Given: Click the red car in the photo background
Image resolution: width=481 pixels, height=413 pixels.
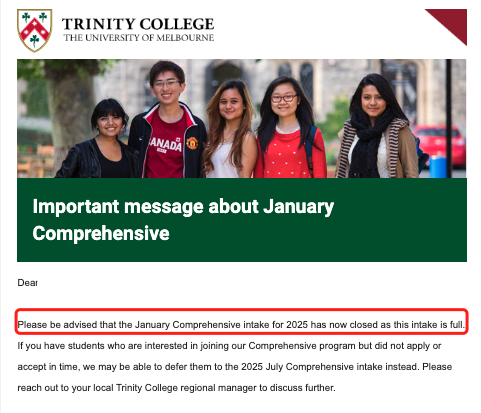Looking at the screenshot, I should (x=438, y=144).
